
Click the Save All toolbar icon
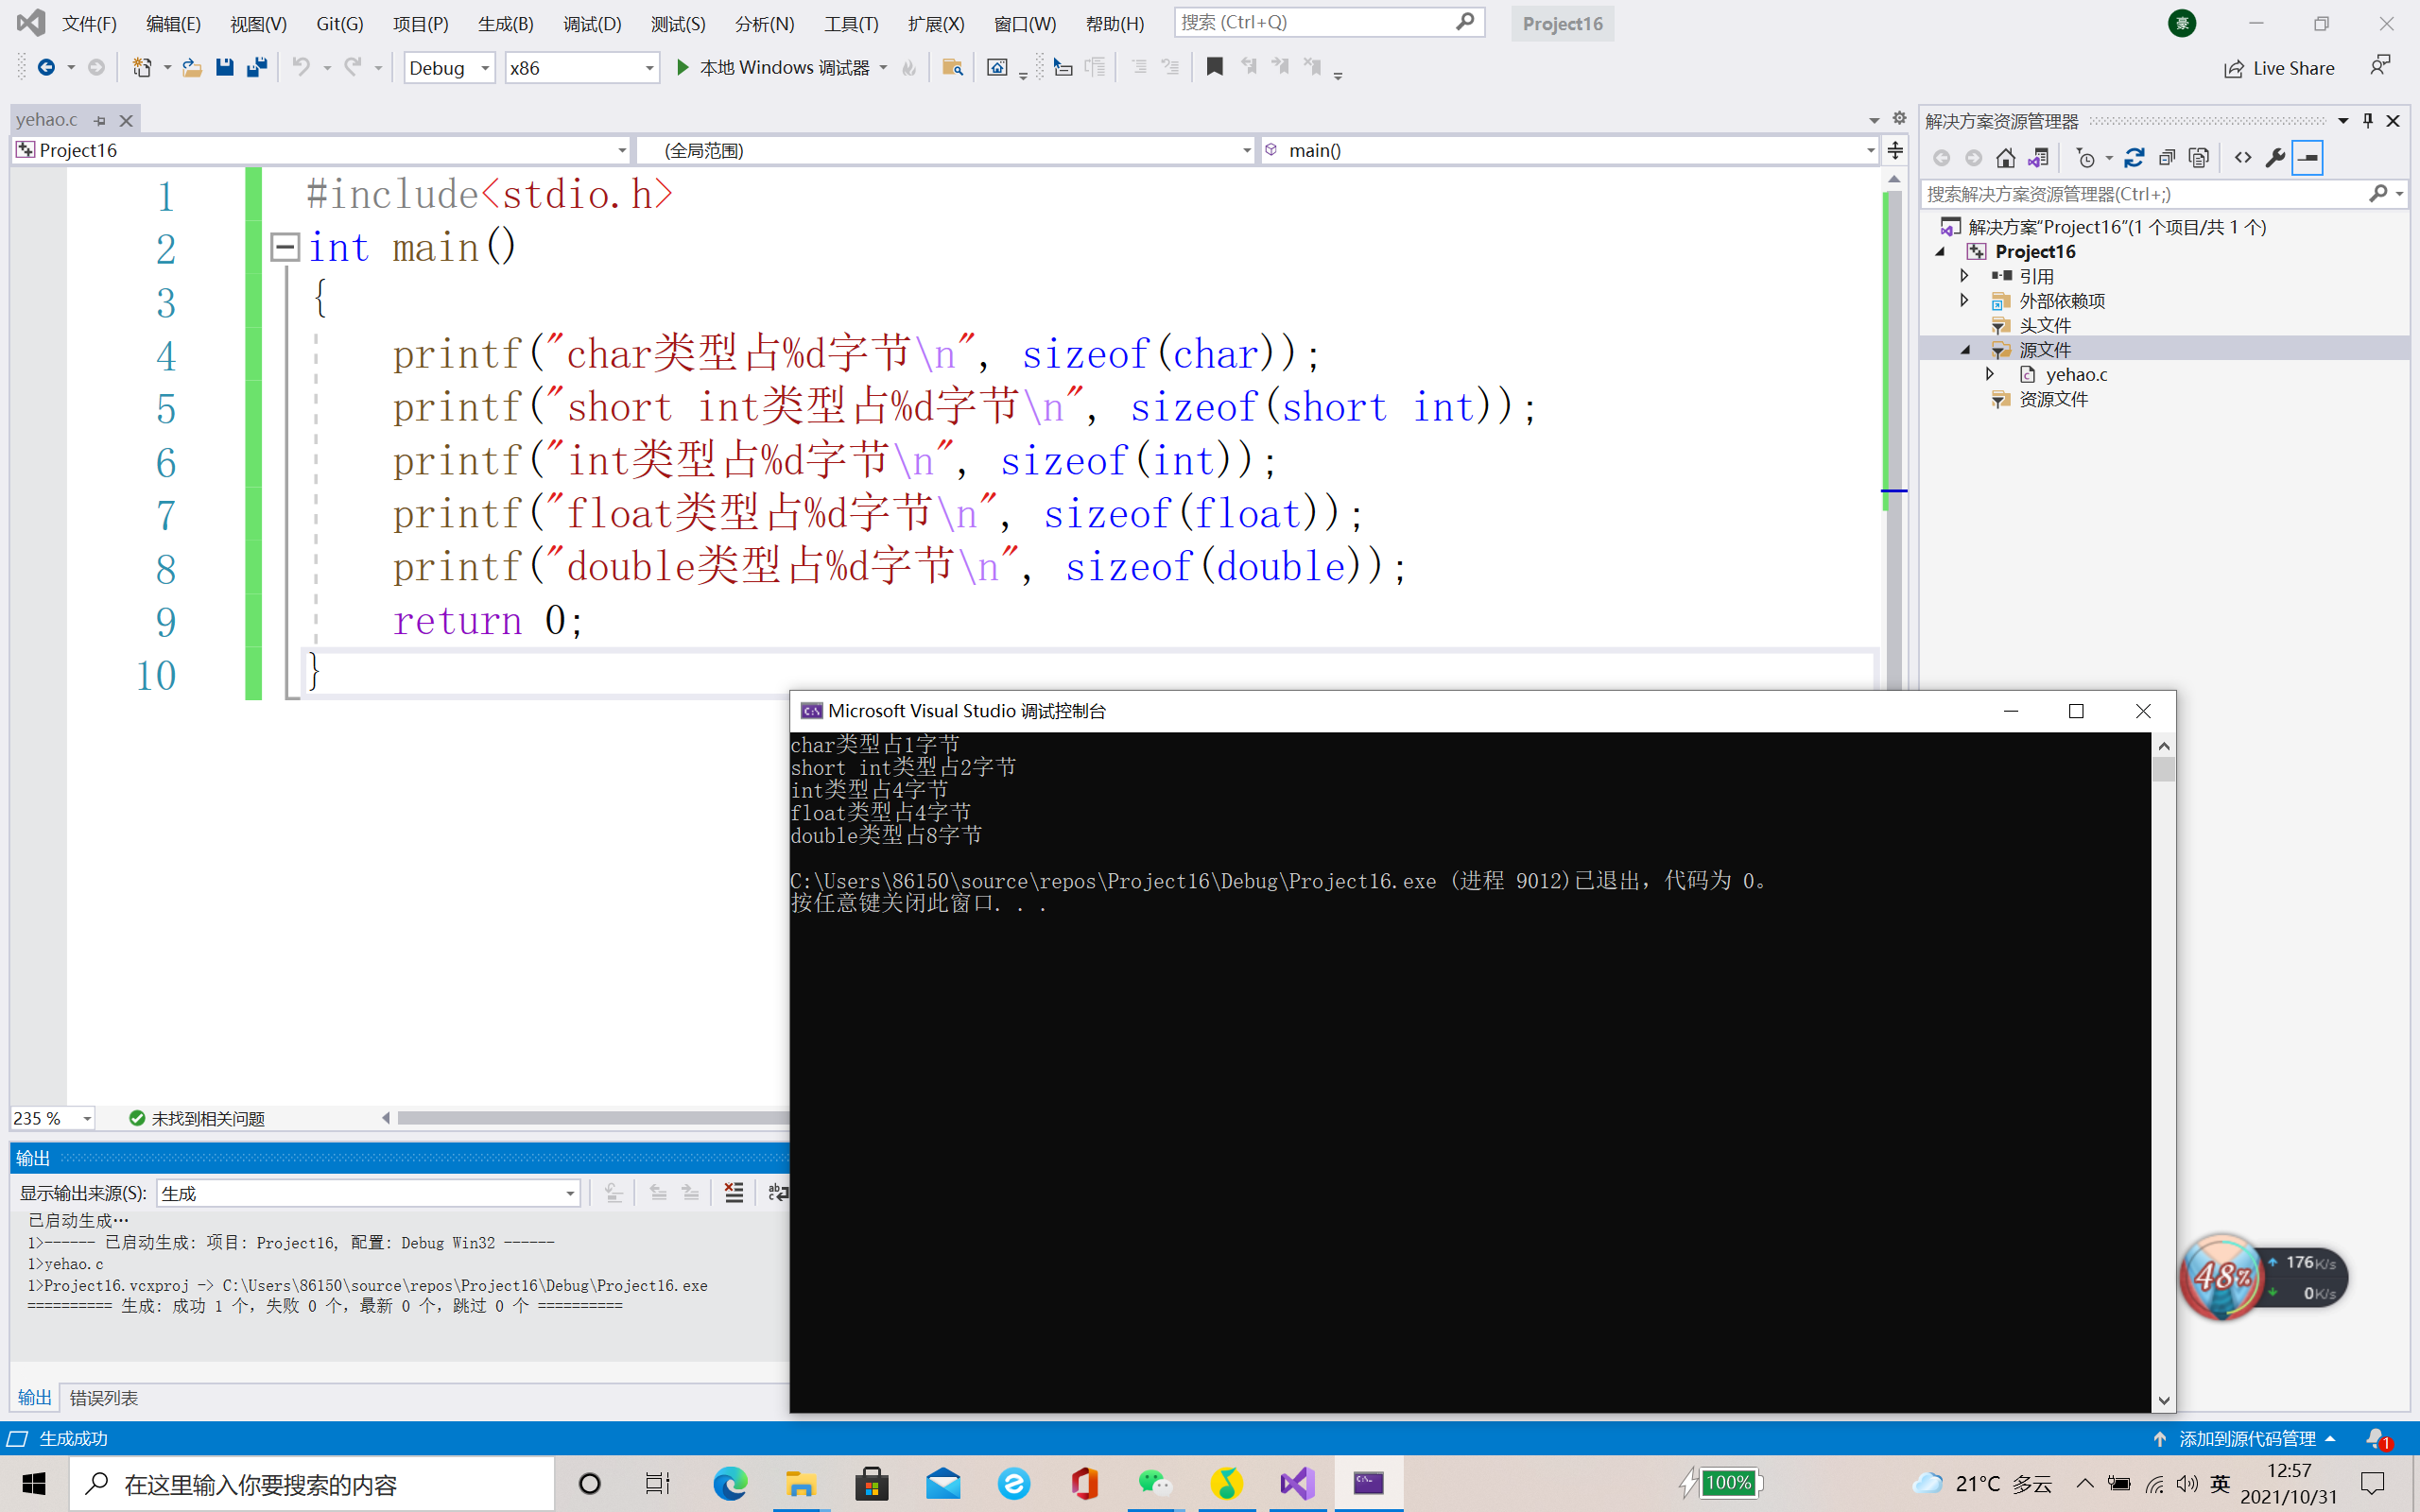[257, 67]
